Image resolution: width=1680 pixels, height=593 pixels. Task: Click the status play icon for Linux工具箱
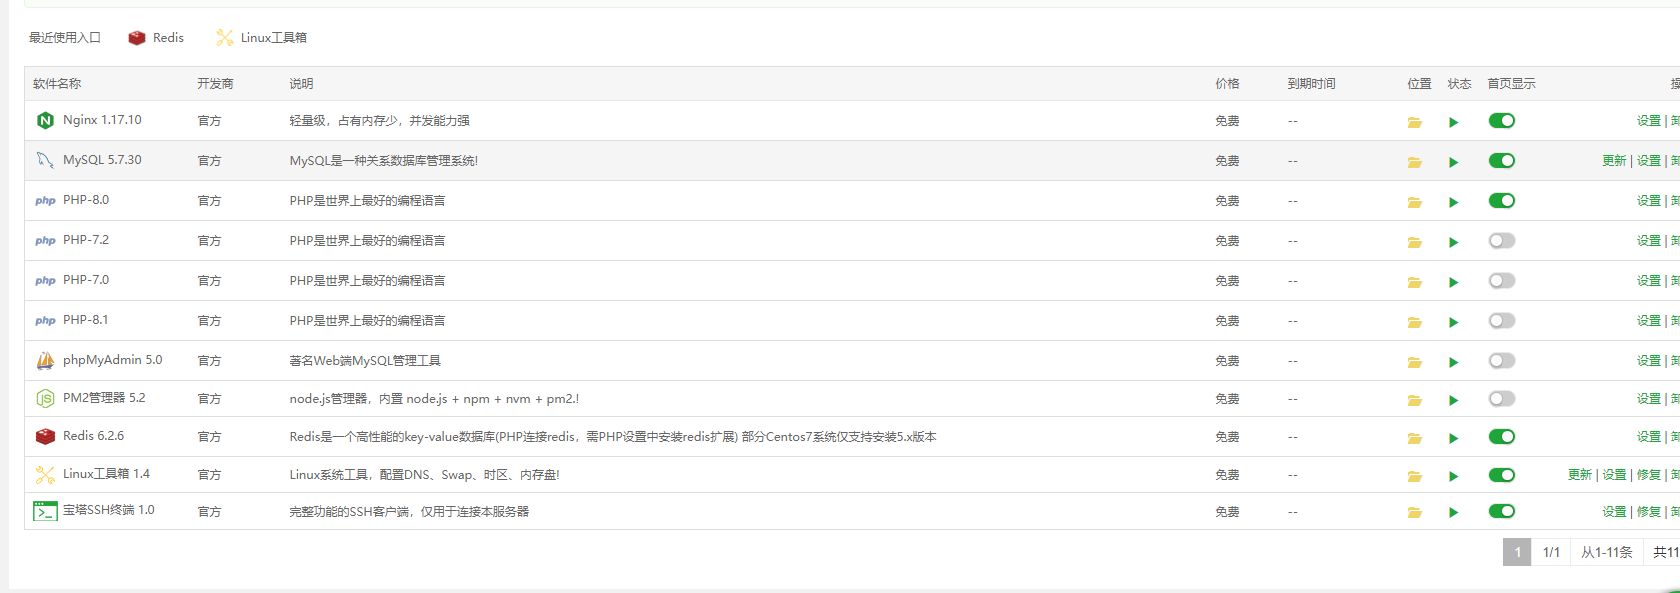coord(1453,476)
